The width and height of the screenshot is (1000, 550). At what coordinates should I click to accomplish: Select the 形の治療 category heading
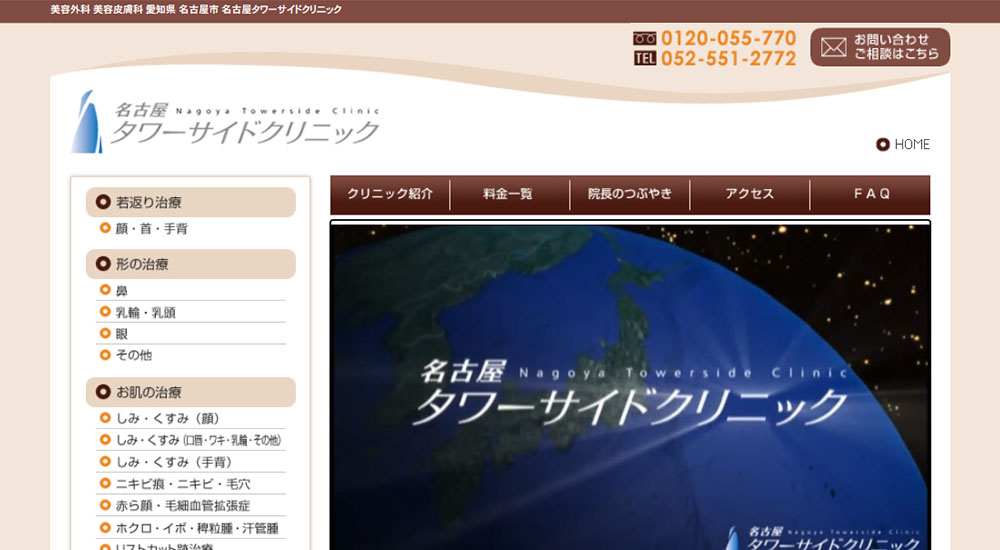(191, 264)
